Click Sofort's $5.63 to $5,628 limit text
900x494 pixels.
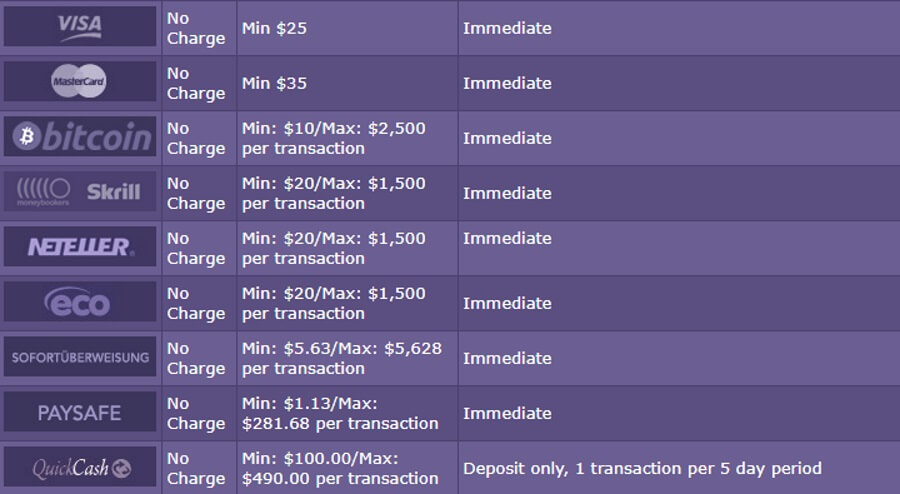click(x=342, y=359)
